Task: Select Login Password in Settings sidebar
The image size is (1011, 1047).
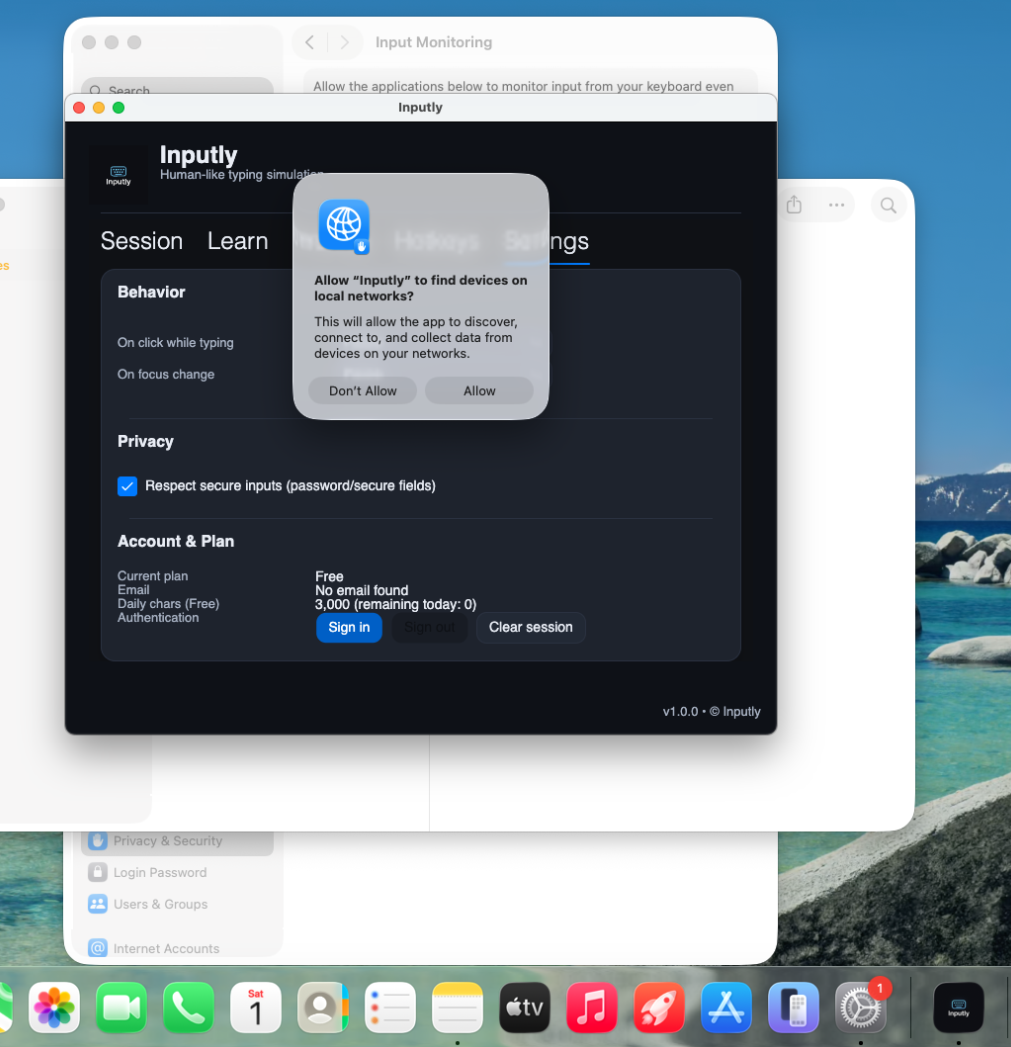Action: point(160,872)
